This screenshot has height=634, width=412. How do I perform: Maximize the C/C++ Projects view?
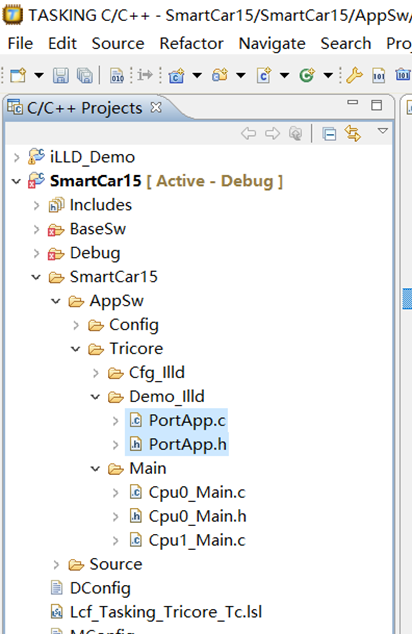point(376,106)
